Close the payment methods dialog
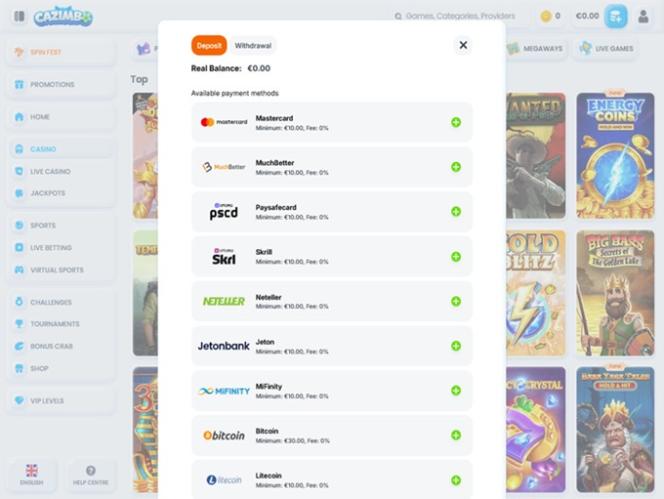The height and width of the screenshot is (499, 664). point(463,45)
